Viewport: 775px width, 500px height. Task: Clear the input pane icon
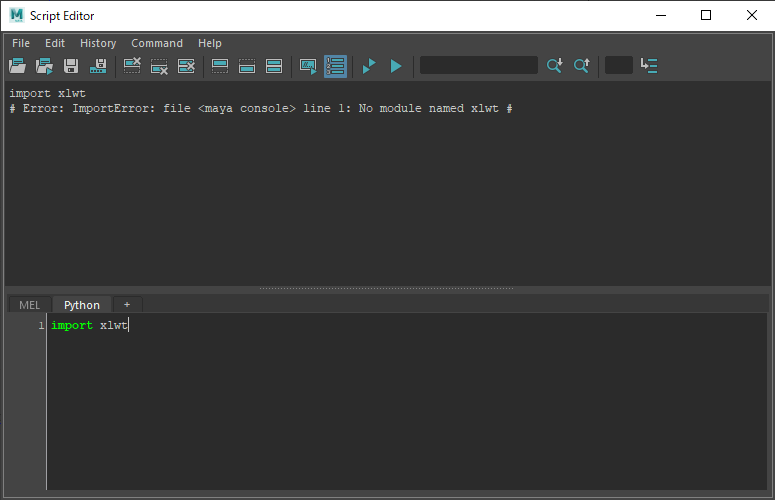159,66
